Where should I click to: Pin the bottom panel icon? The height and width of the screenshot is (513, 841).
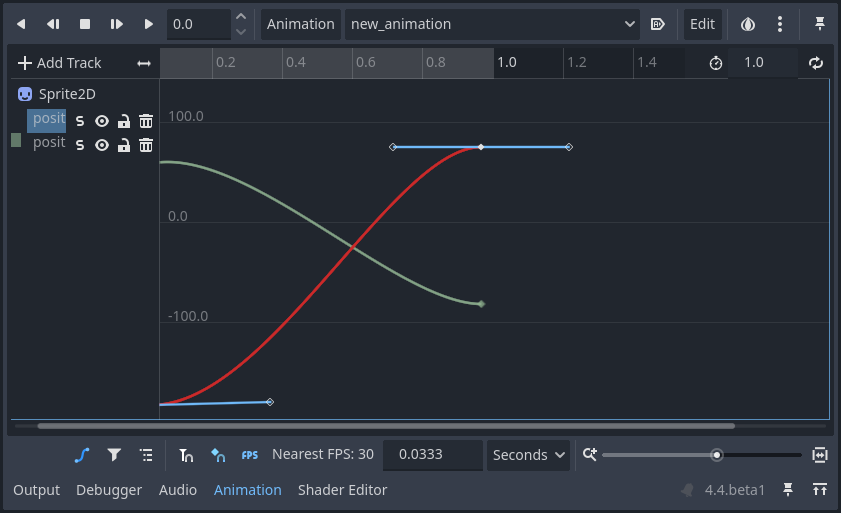click(x=787, y=489)
